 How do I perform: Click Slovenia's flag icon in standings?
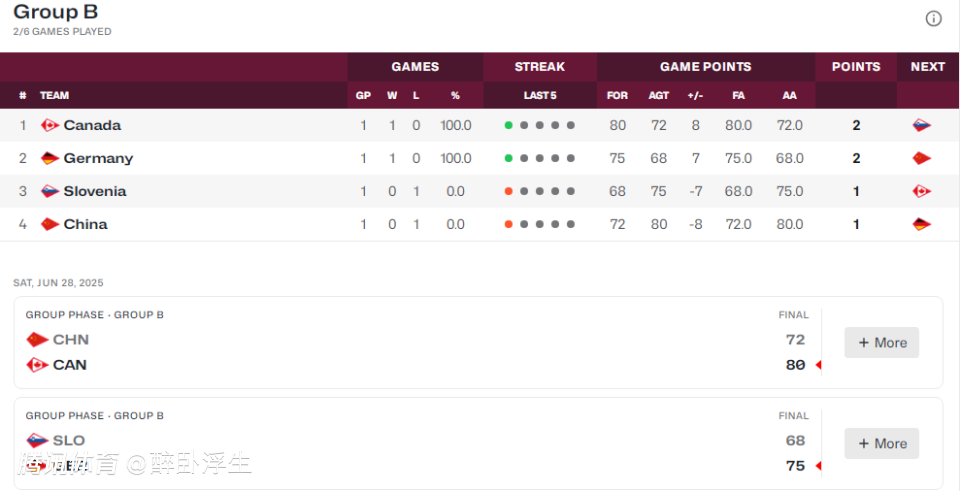point(50,192)
